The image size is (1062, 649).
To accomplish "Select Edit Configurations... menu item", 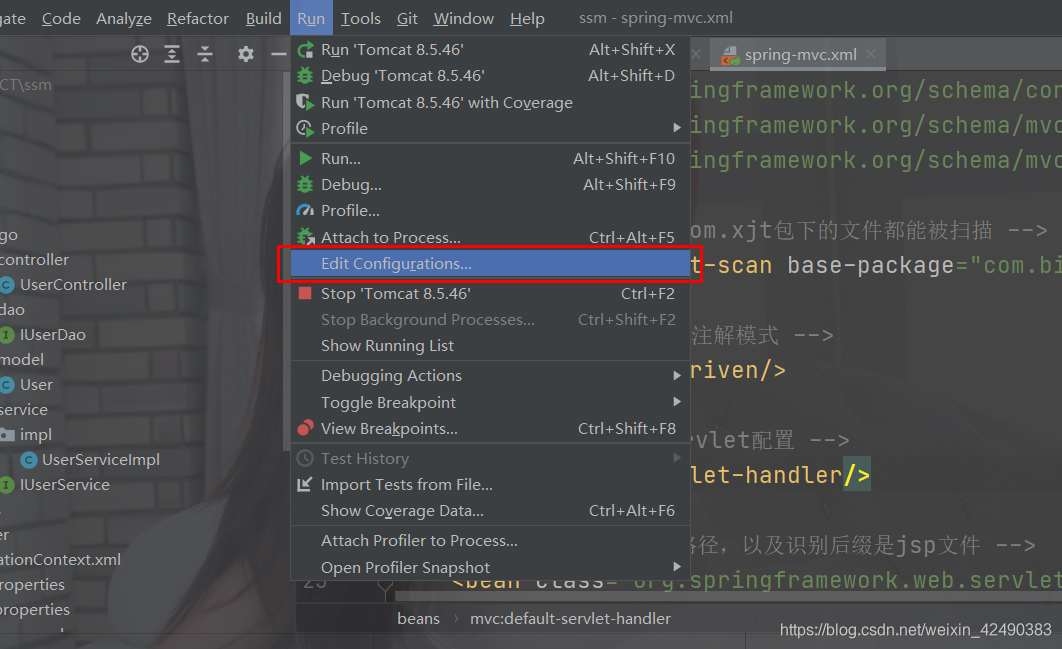I will coord(490,264).
